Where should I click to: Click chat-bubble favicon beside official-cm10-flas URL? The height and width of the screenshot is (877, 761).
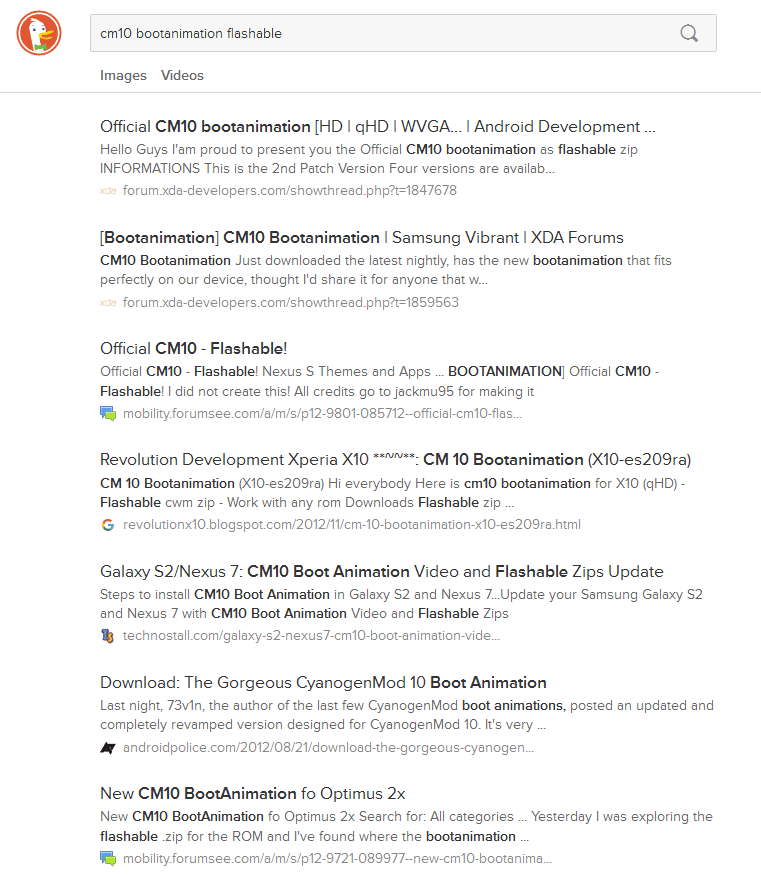pos(108,413)
